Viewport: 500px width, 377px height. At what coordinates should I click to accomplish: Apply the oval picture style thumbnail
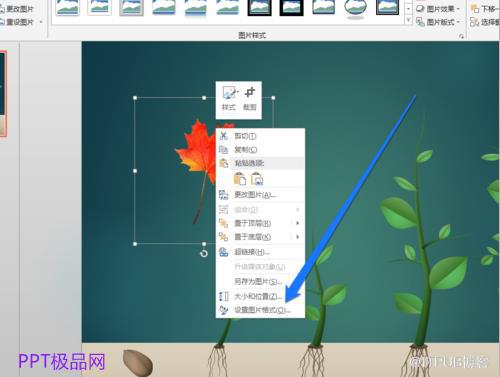pyautogui.click(x=355, y=8)
